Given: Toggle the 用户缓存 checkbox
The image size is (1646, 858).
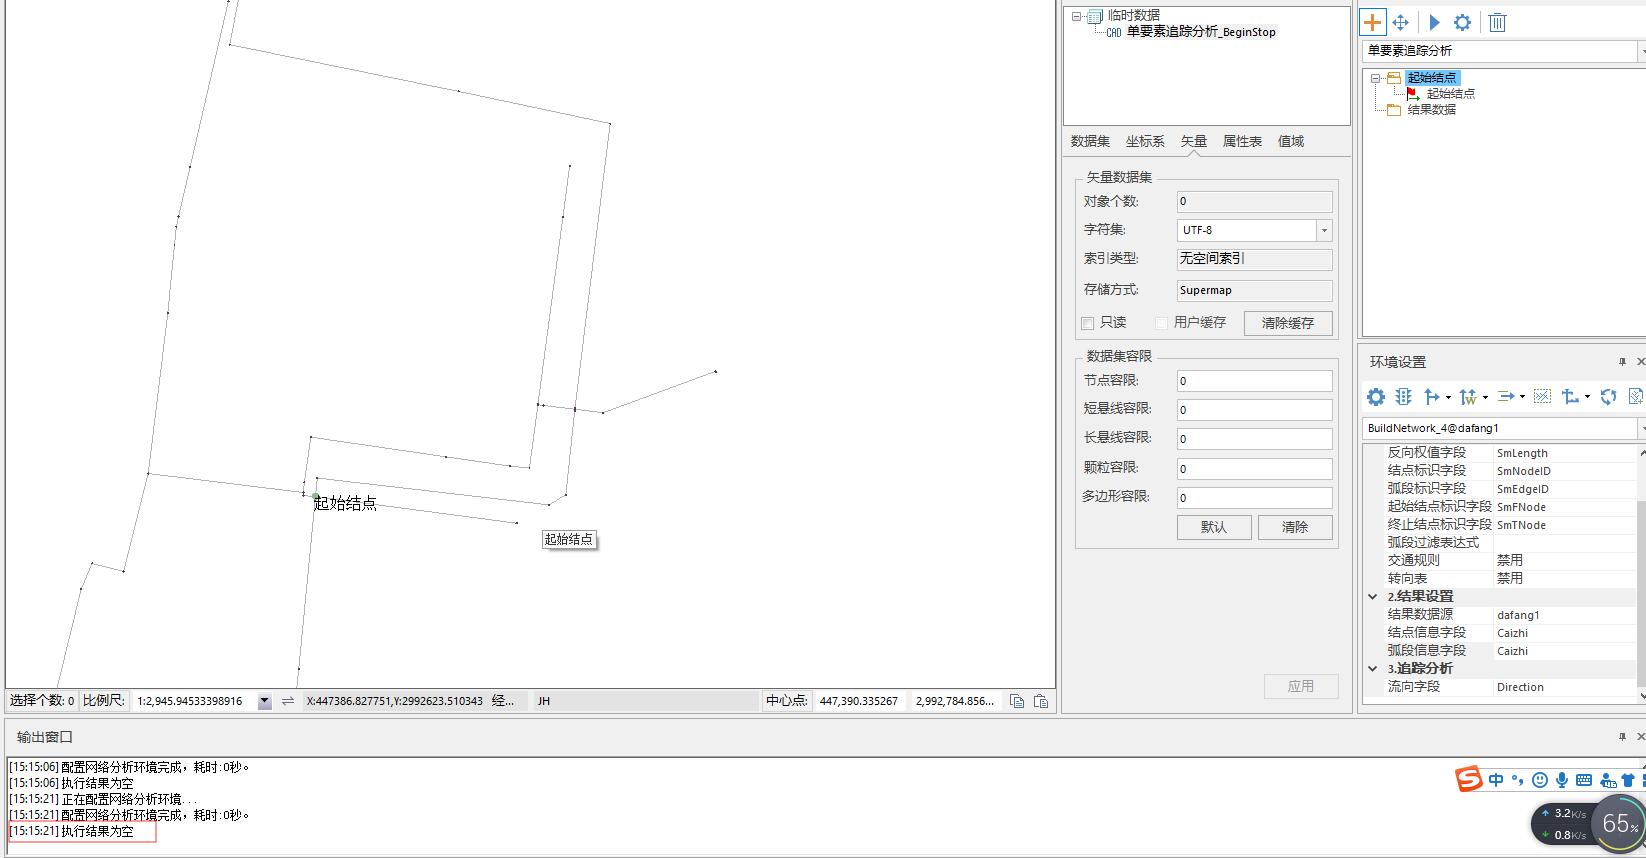Looking at the screenshot, I should point(1161,323).
